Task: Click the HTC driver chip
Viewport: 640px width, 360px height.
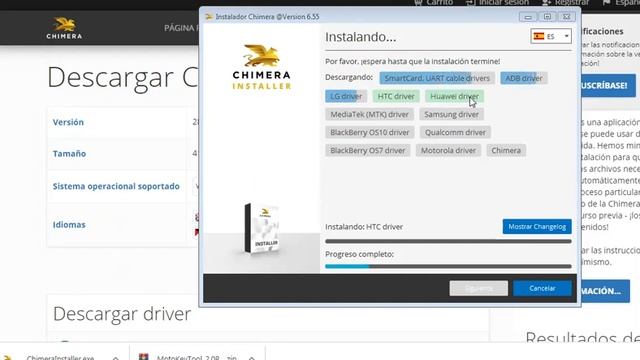Action: [x=396, y=96]
